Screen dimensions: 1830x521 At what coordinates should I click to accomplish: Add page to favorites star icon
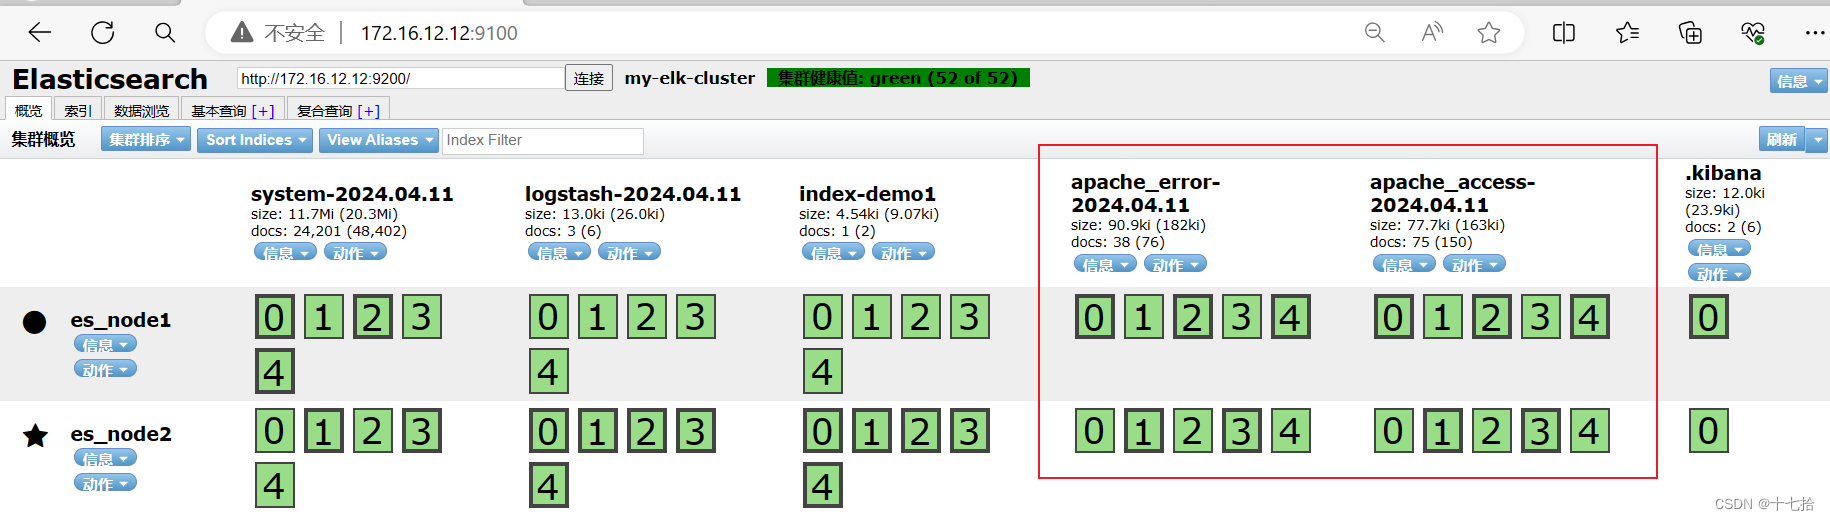1489,33
